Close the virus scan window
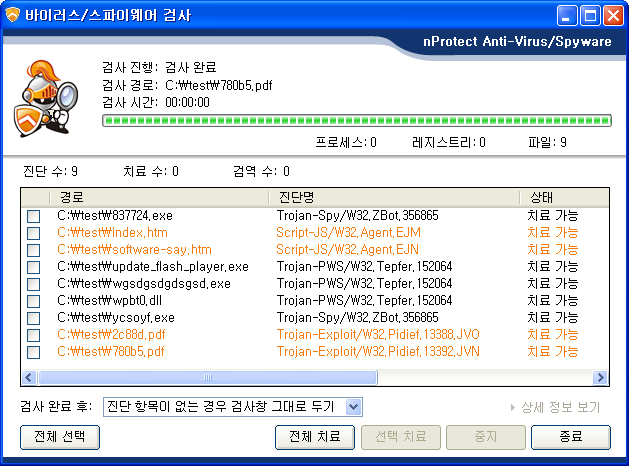Viewport: 629px width, 466px height. pyautogui.click(x=614, y=16)
